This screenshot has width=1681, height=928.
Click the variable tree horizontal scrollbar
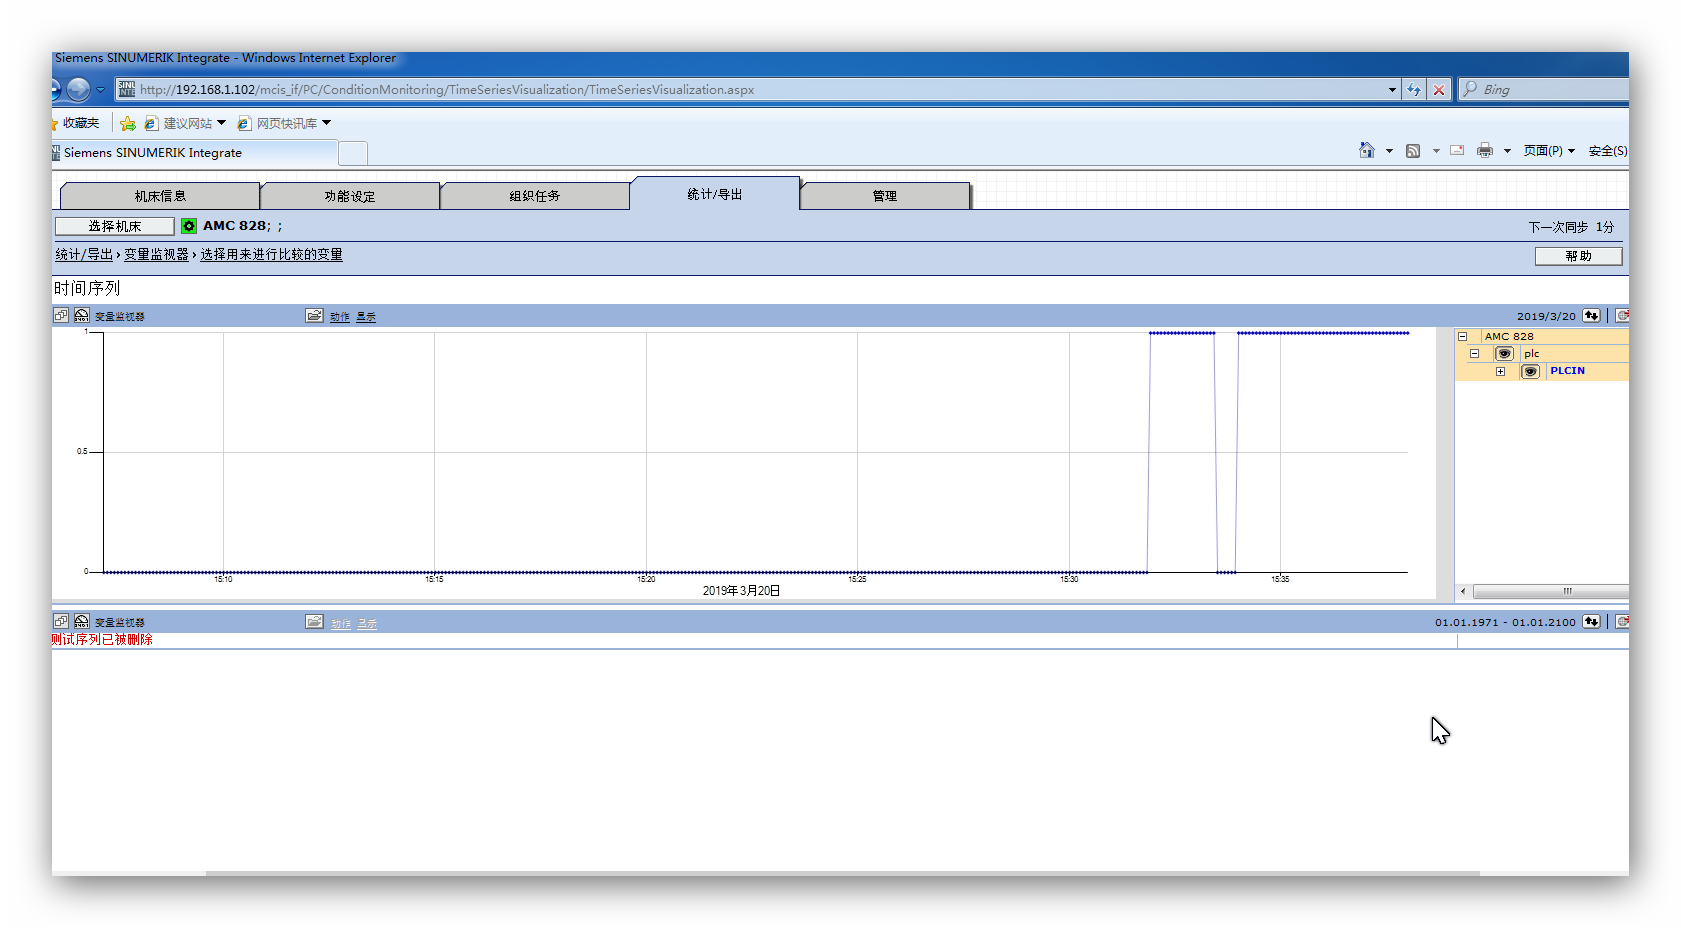[x=1550, y=591]
